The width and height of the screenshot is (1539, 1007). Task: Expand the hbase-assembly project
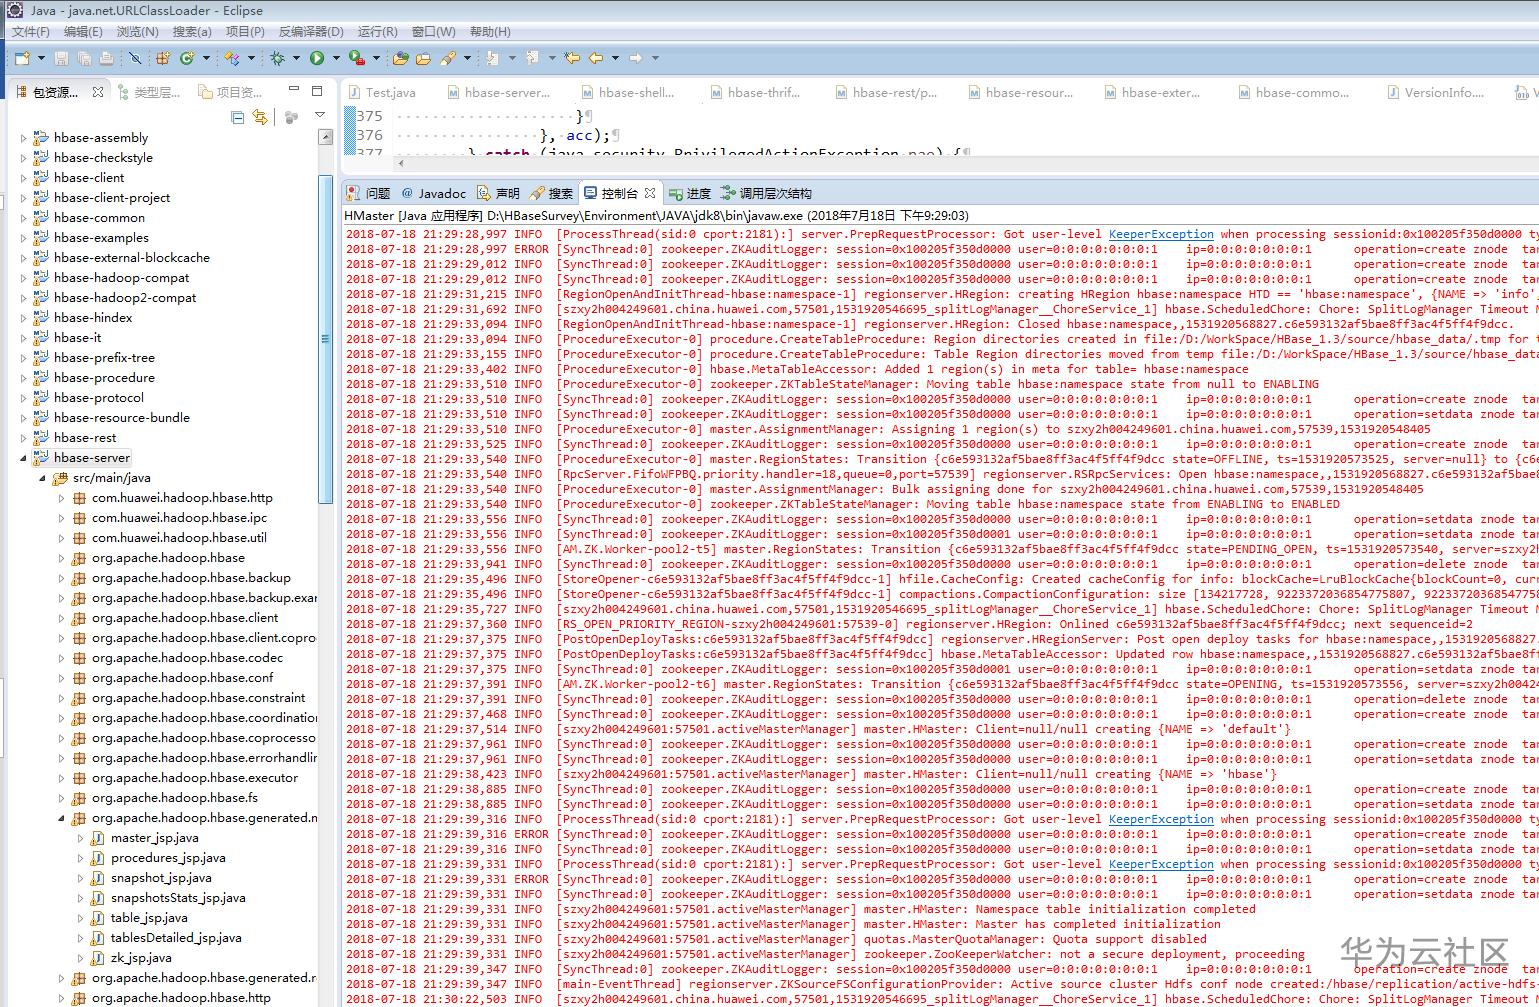click(24, 138)
